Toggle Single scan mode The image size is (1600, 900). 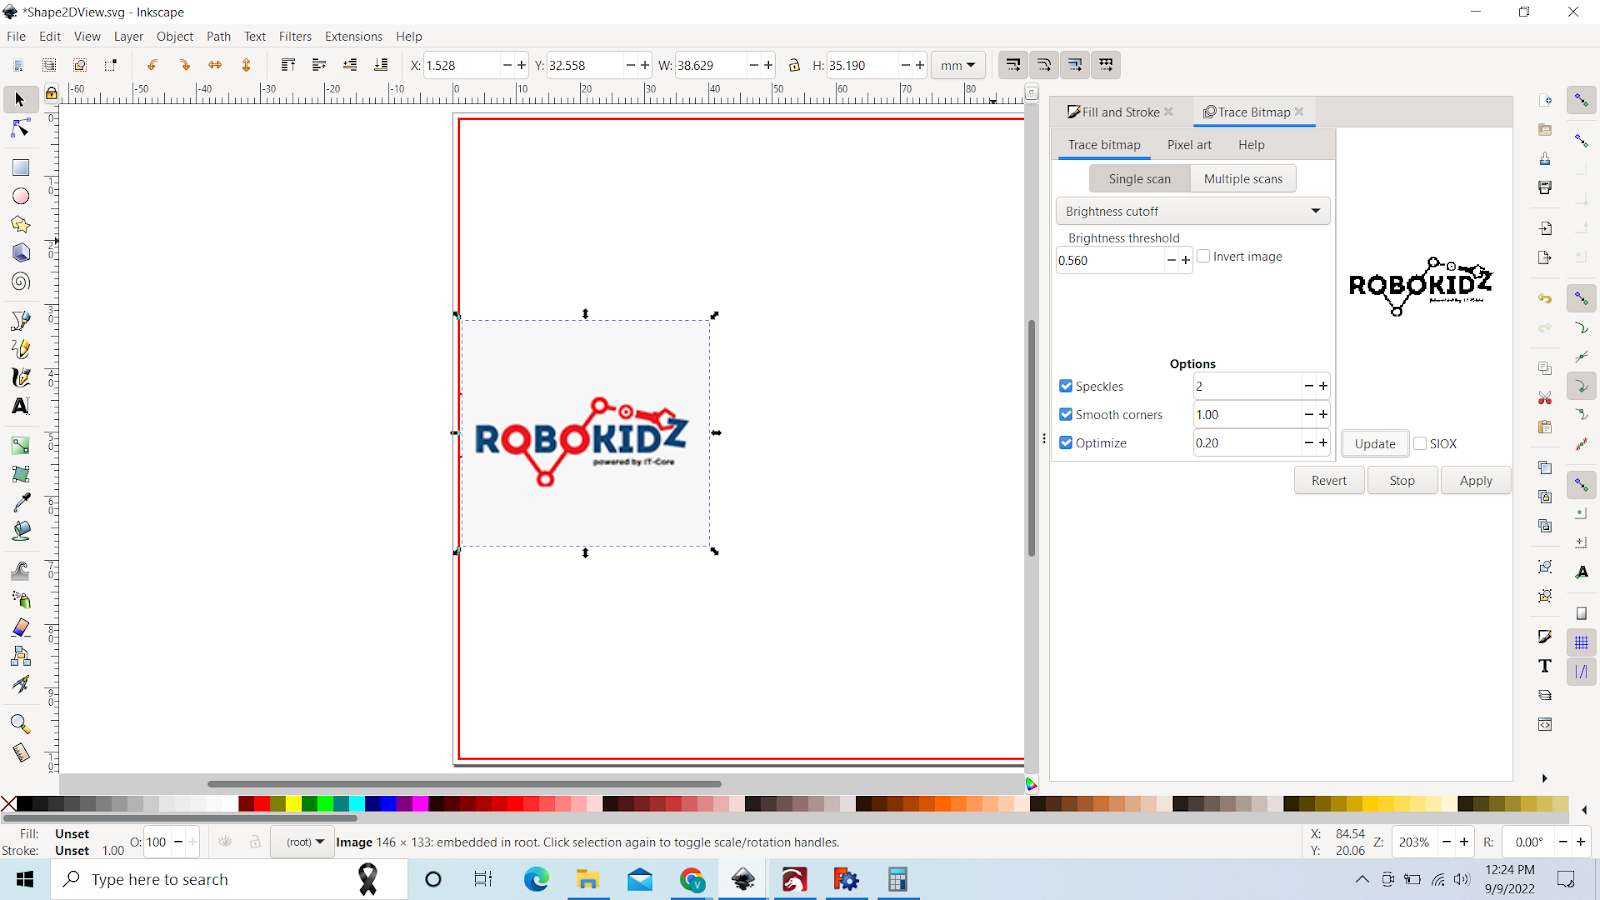(x=1139, y=179)
